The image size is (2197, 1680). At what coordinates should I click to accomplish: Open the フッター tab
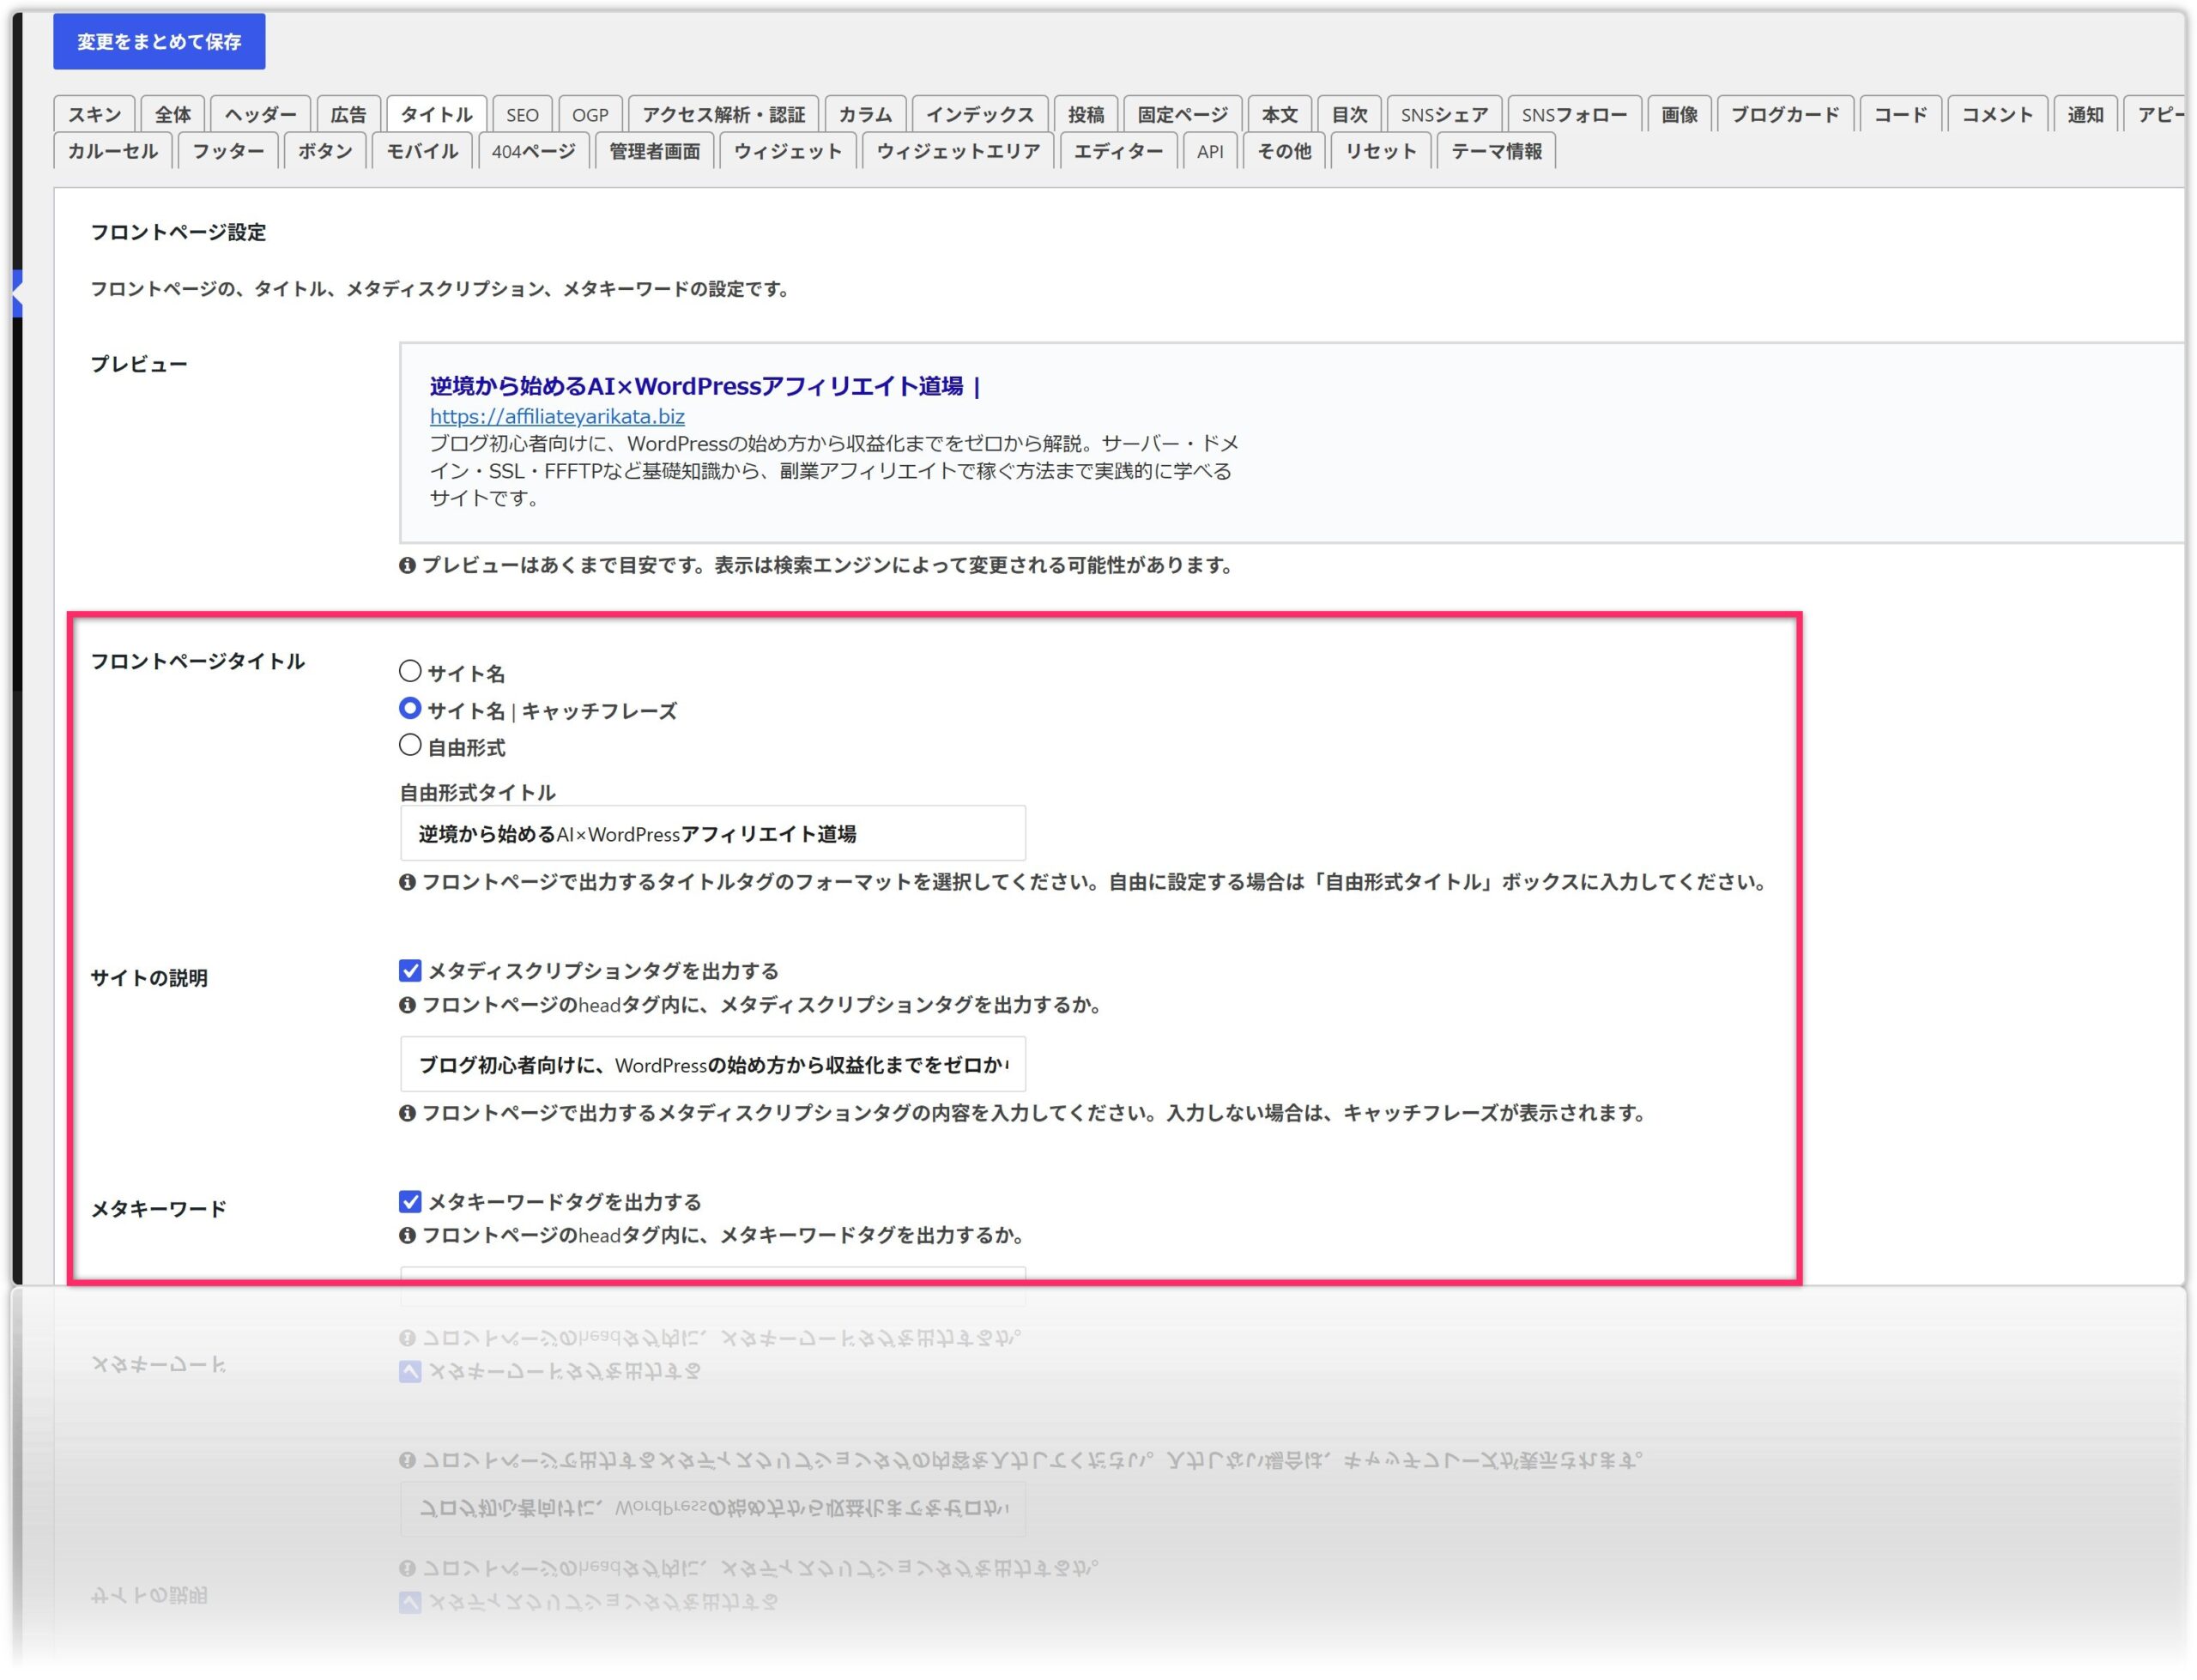[228, 151]
